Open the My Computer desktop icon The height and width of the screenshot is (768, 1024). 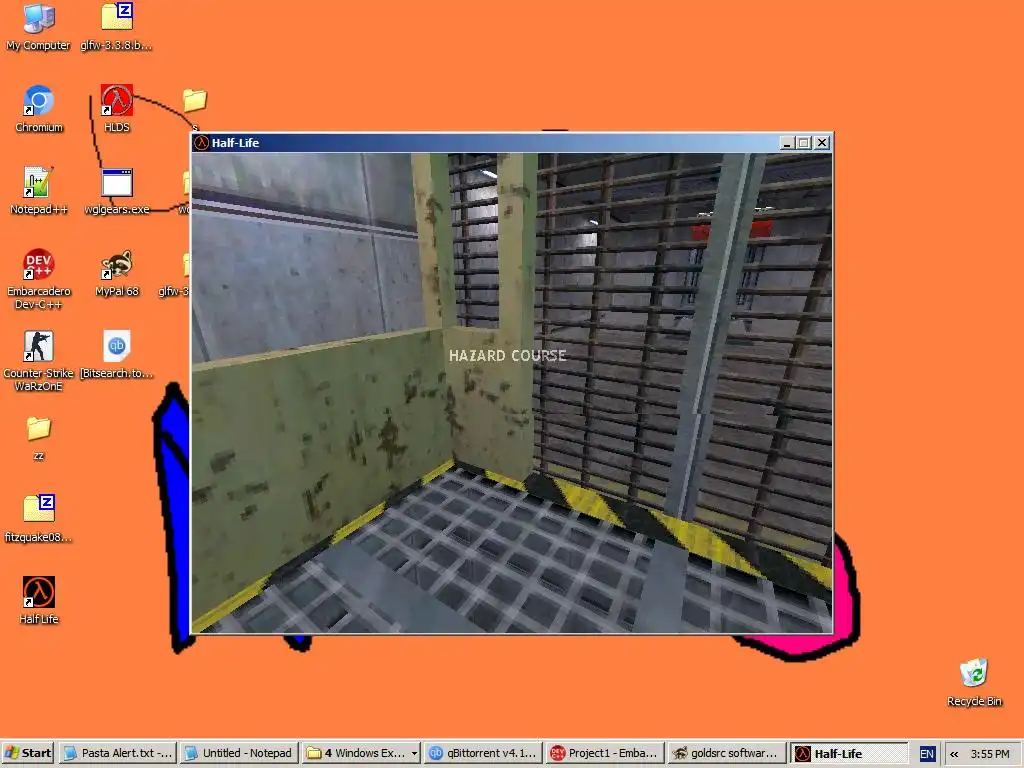[39, 27]
